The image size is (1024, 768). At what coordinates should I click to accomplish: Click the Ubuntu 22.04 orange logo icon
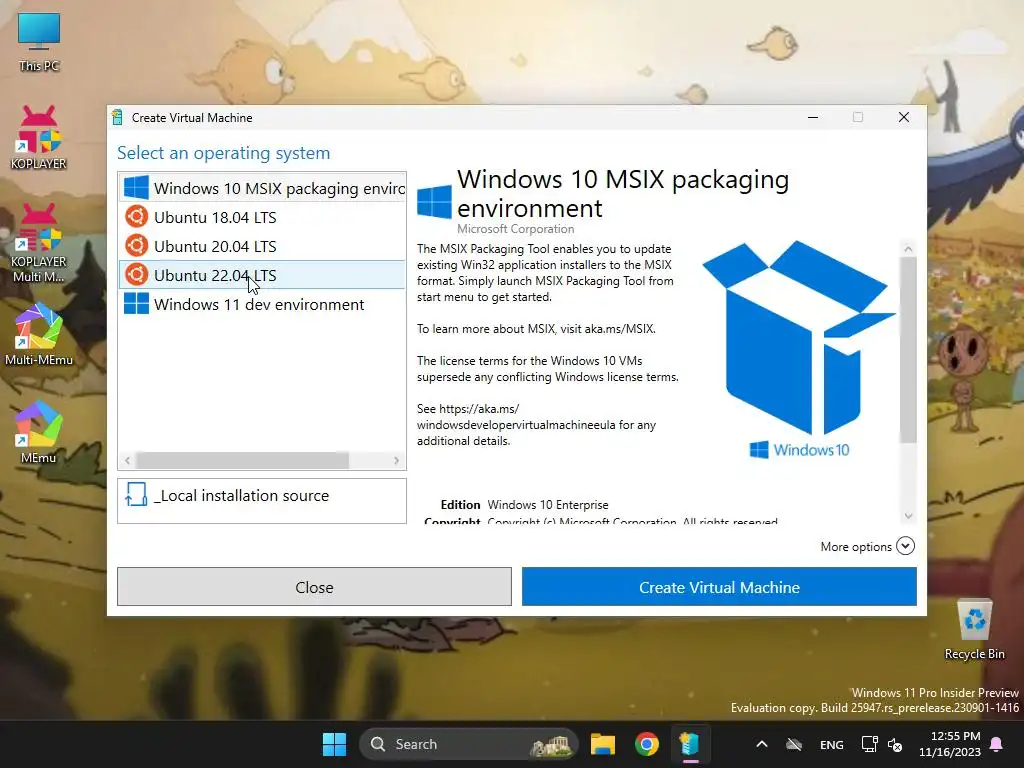pyautogui.click(x=136, y=274)
